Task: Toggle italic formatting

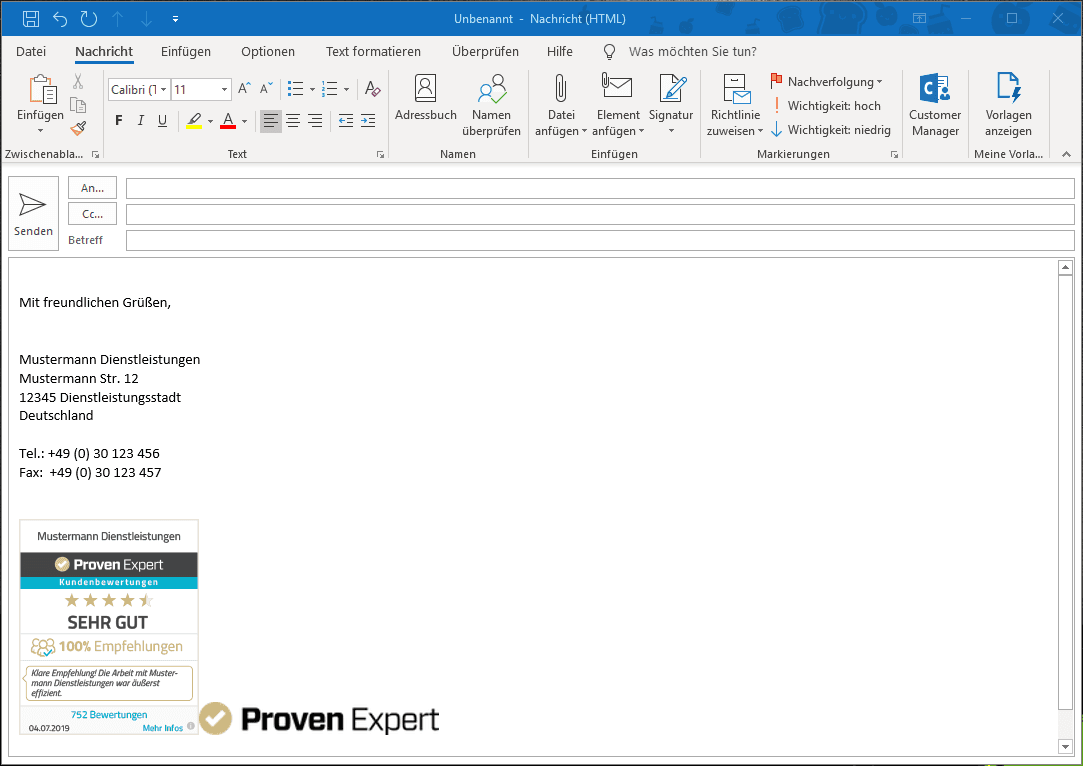Action: point(141,121)
